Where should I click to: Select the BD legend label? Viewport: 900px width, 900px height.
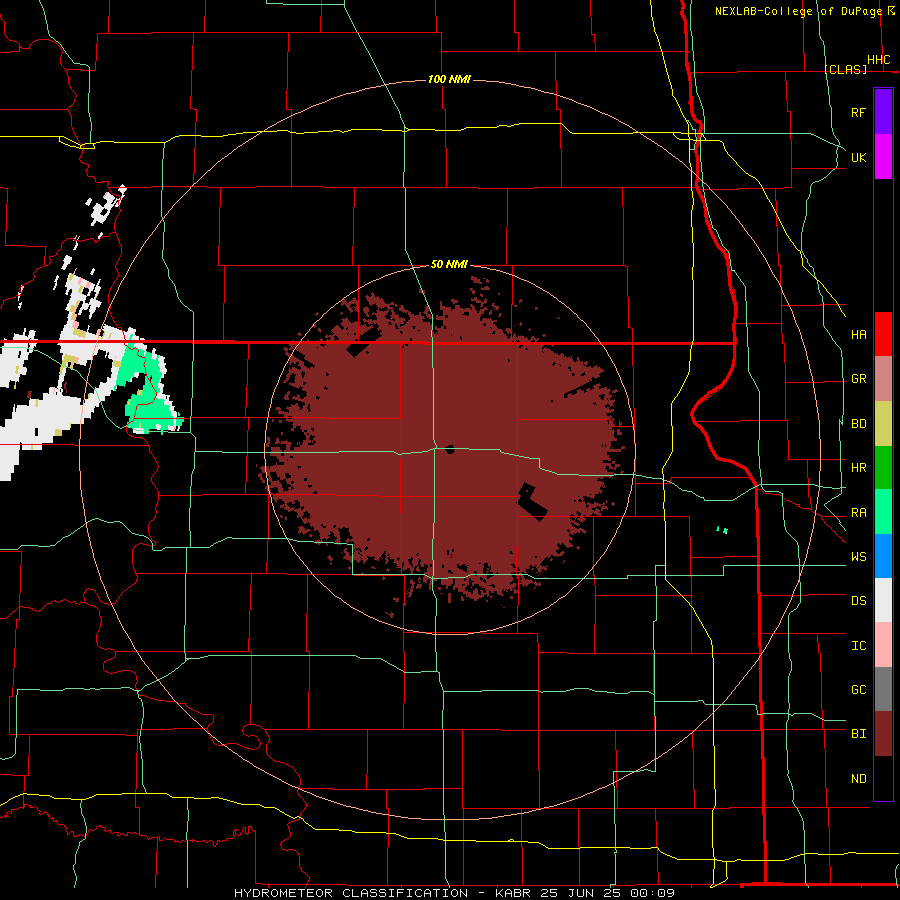coord(858,424)
